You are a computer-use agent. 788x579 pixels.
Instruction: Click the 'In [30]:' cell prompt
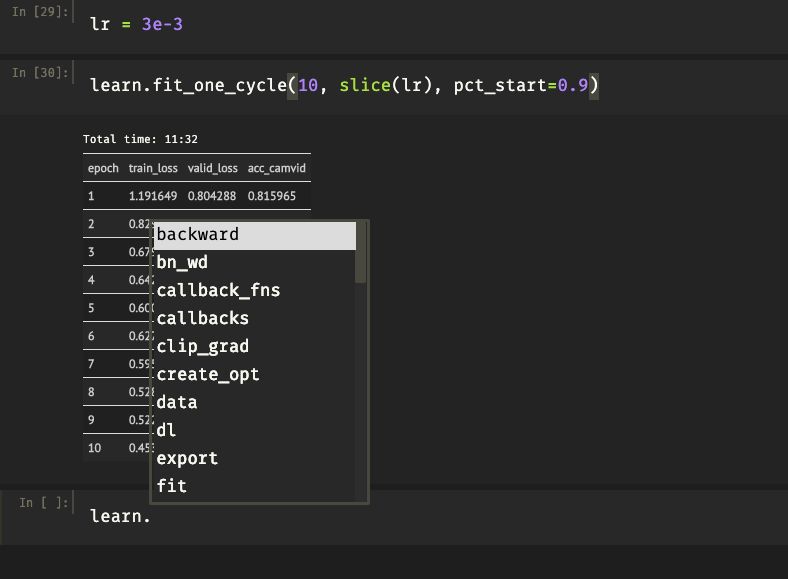point(40,73)
